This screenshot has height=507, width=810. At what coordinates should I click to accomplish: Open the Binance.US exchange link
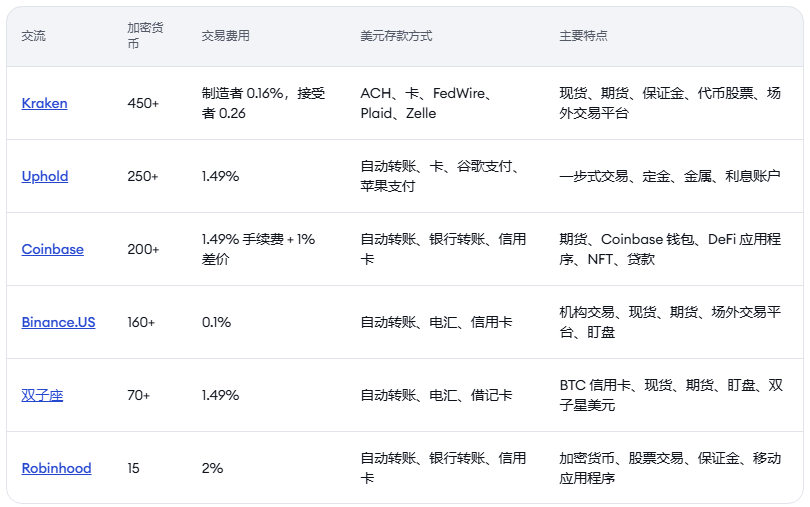point(58,322)
